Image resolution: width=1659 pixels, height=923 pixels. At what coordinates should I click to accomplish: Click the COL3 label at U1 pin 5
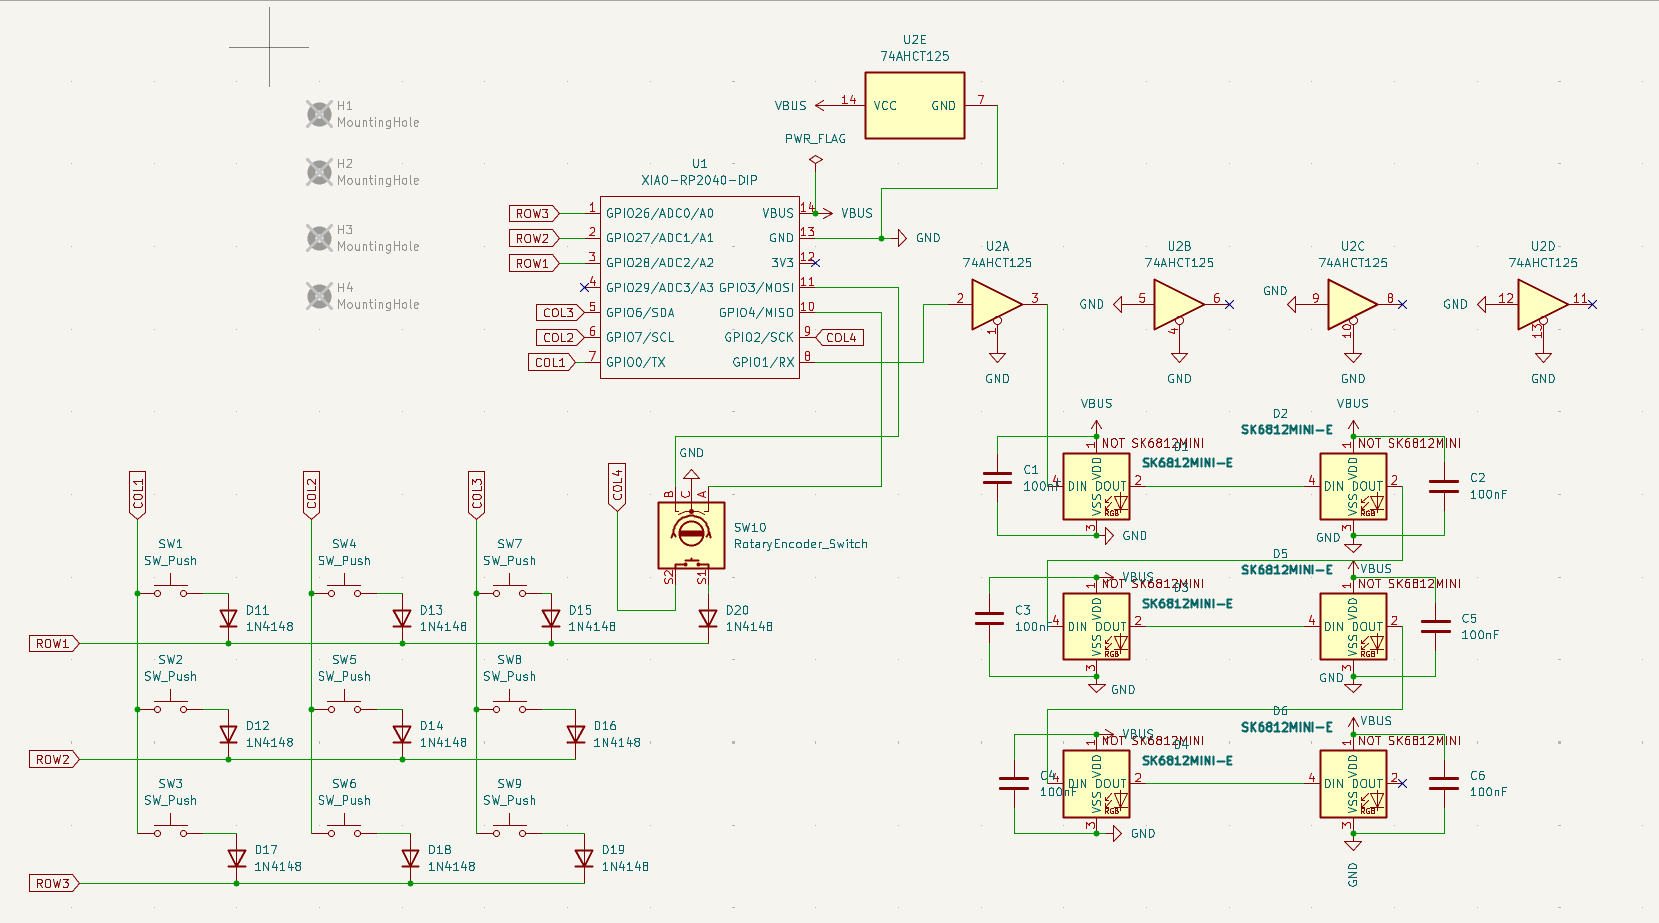point(559,313)
